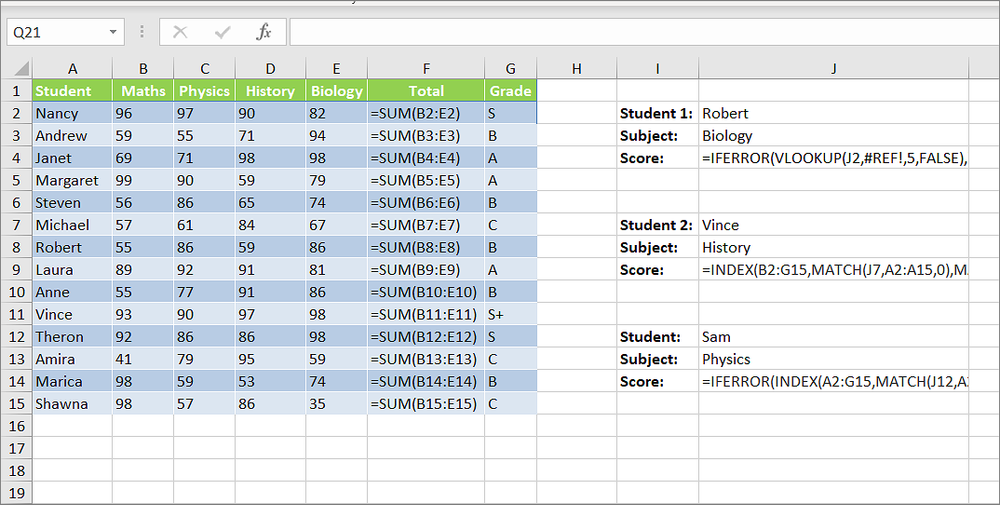
Task: Select row 1 header
Action: [x=17, y=91]
